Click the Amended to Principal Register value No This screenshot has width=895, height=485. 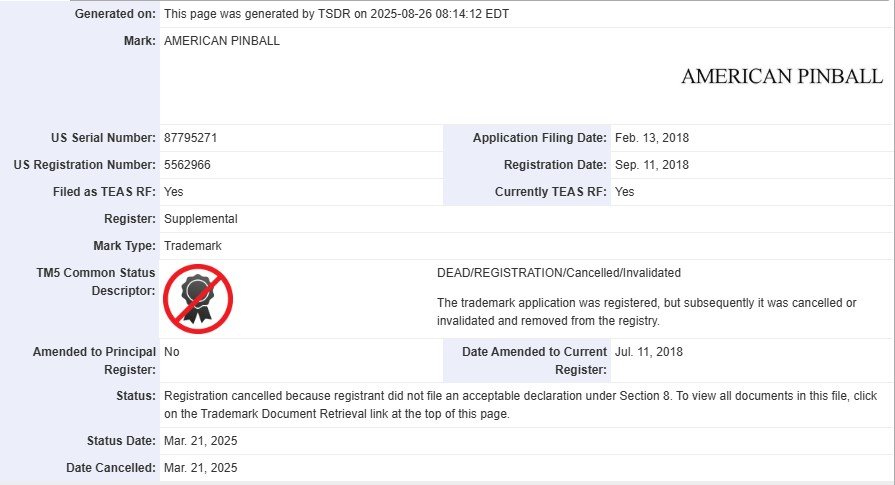(172, 351)
